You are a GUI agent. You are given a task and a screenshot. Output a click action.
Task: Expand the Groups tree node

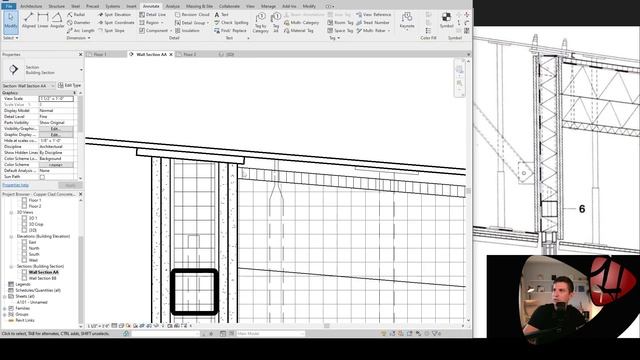(5, 314)
